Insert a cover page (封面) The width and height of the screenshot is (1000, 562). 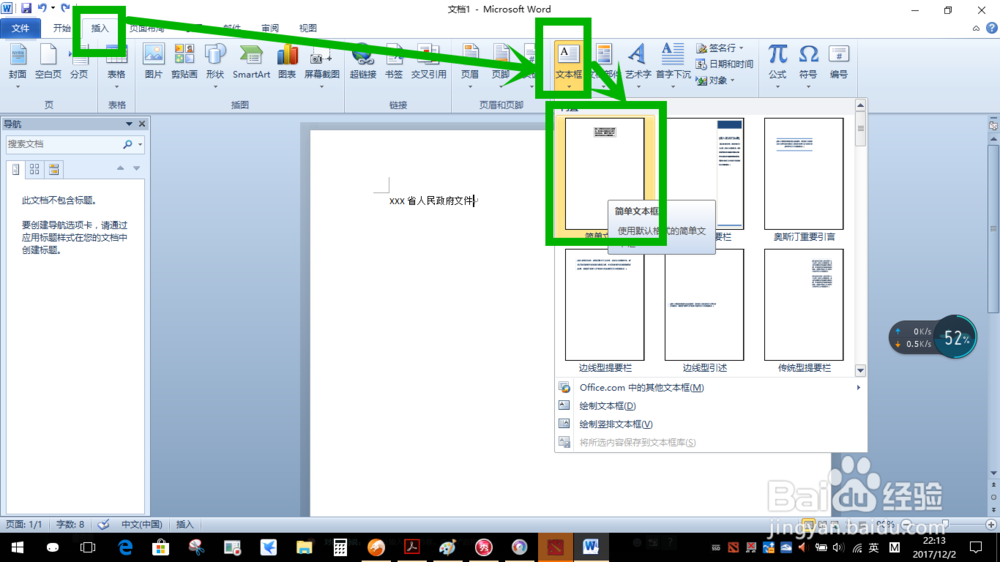(18, 63)
